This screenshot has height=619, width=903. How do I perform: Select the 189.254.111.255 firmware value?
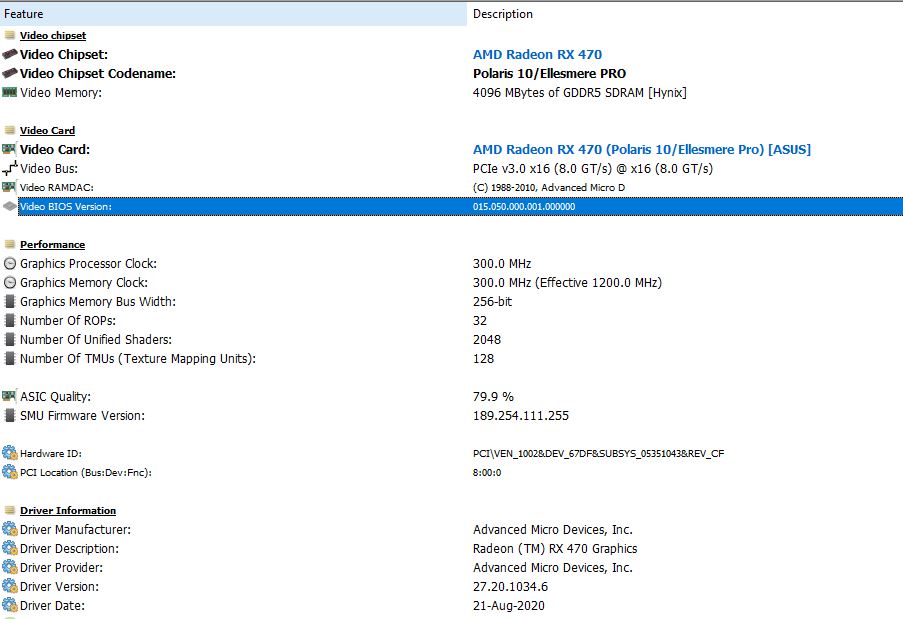click(x=521, y=416)
